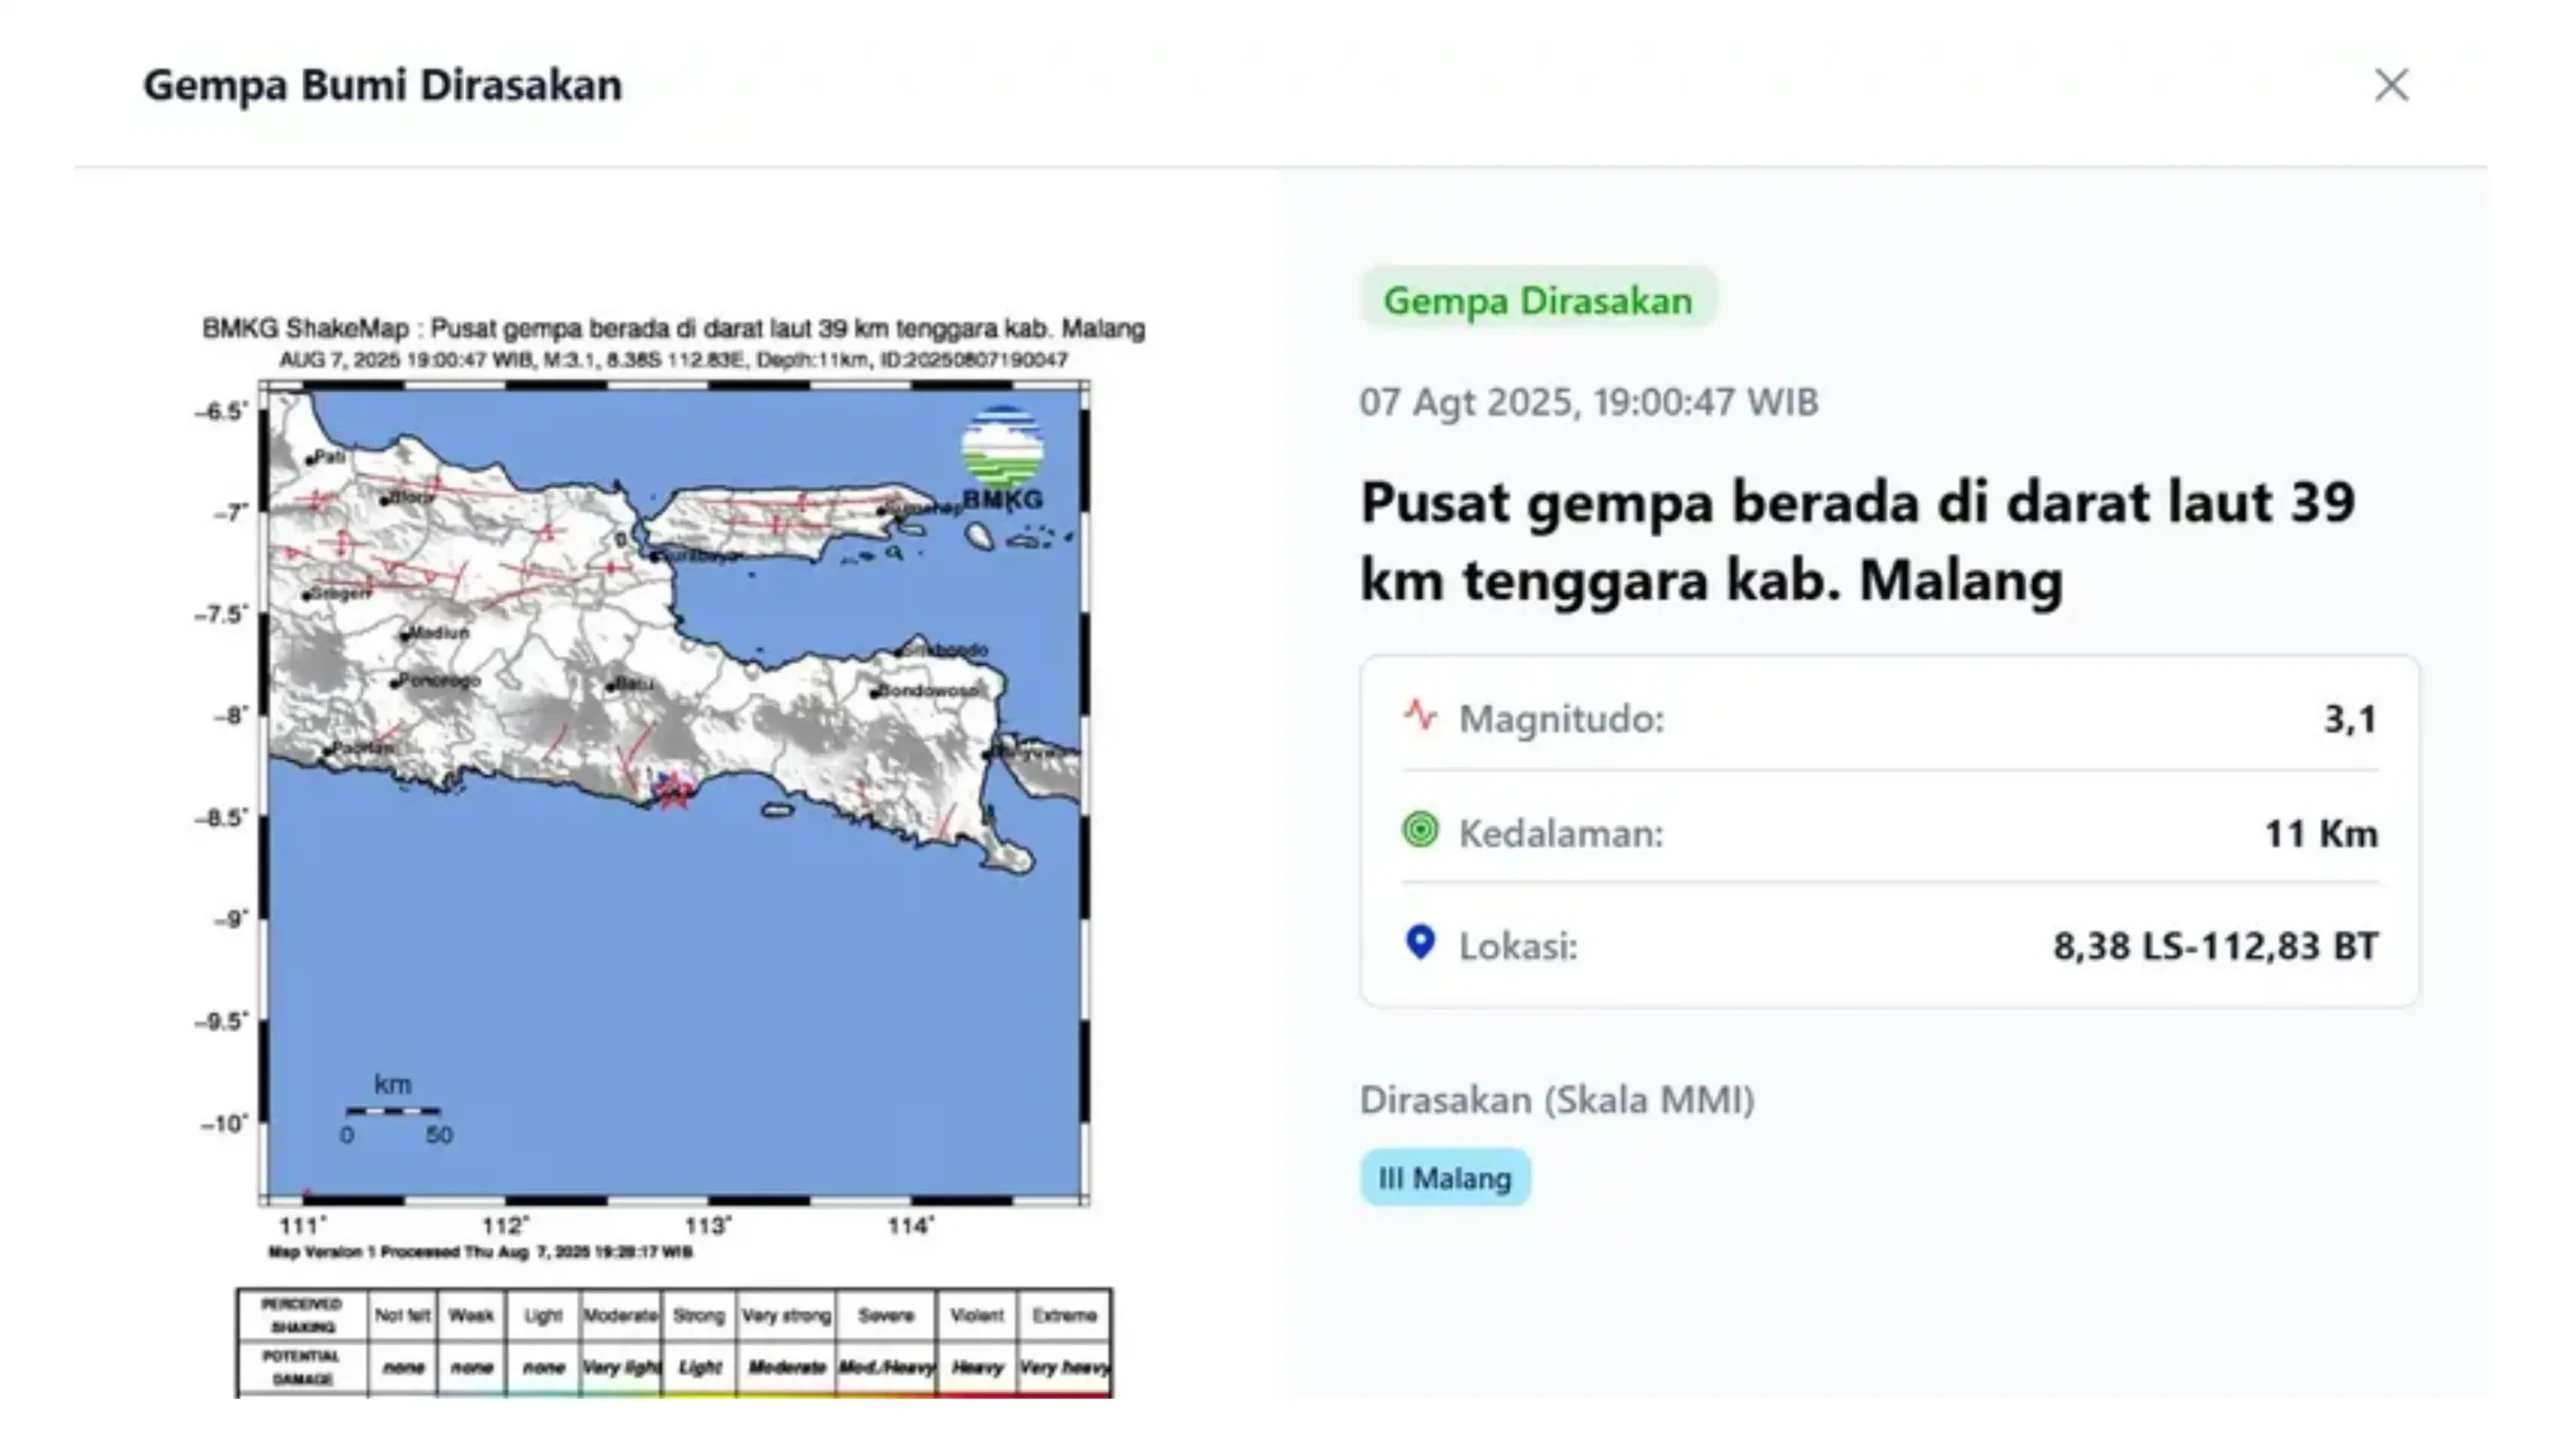Close the Gempa Bumi Dirasakan dialog
Screen dimensions: 2560x1440
pyautogui.click(x=2391, y=85)
